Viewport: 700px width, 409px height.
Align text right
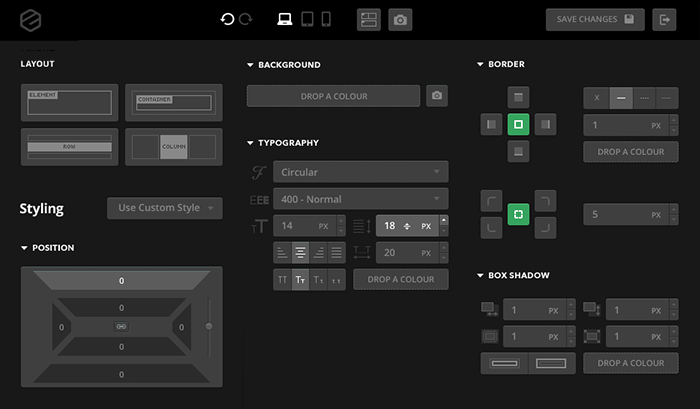click(x=318, y=253)
